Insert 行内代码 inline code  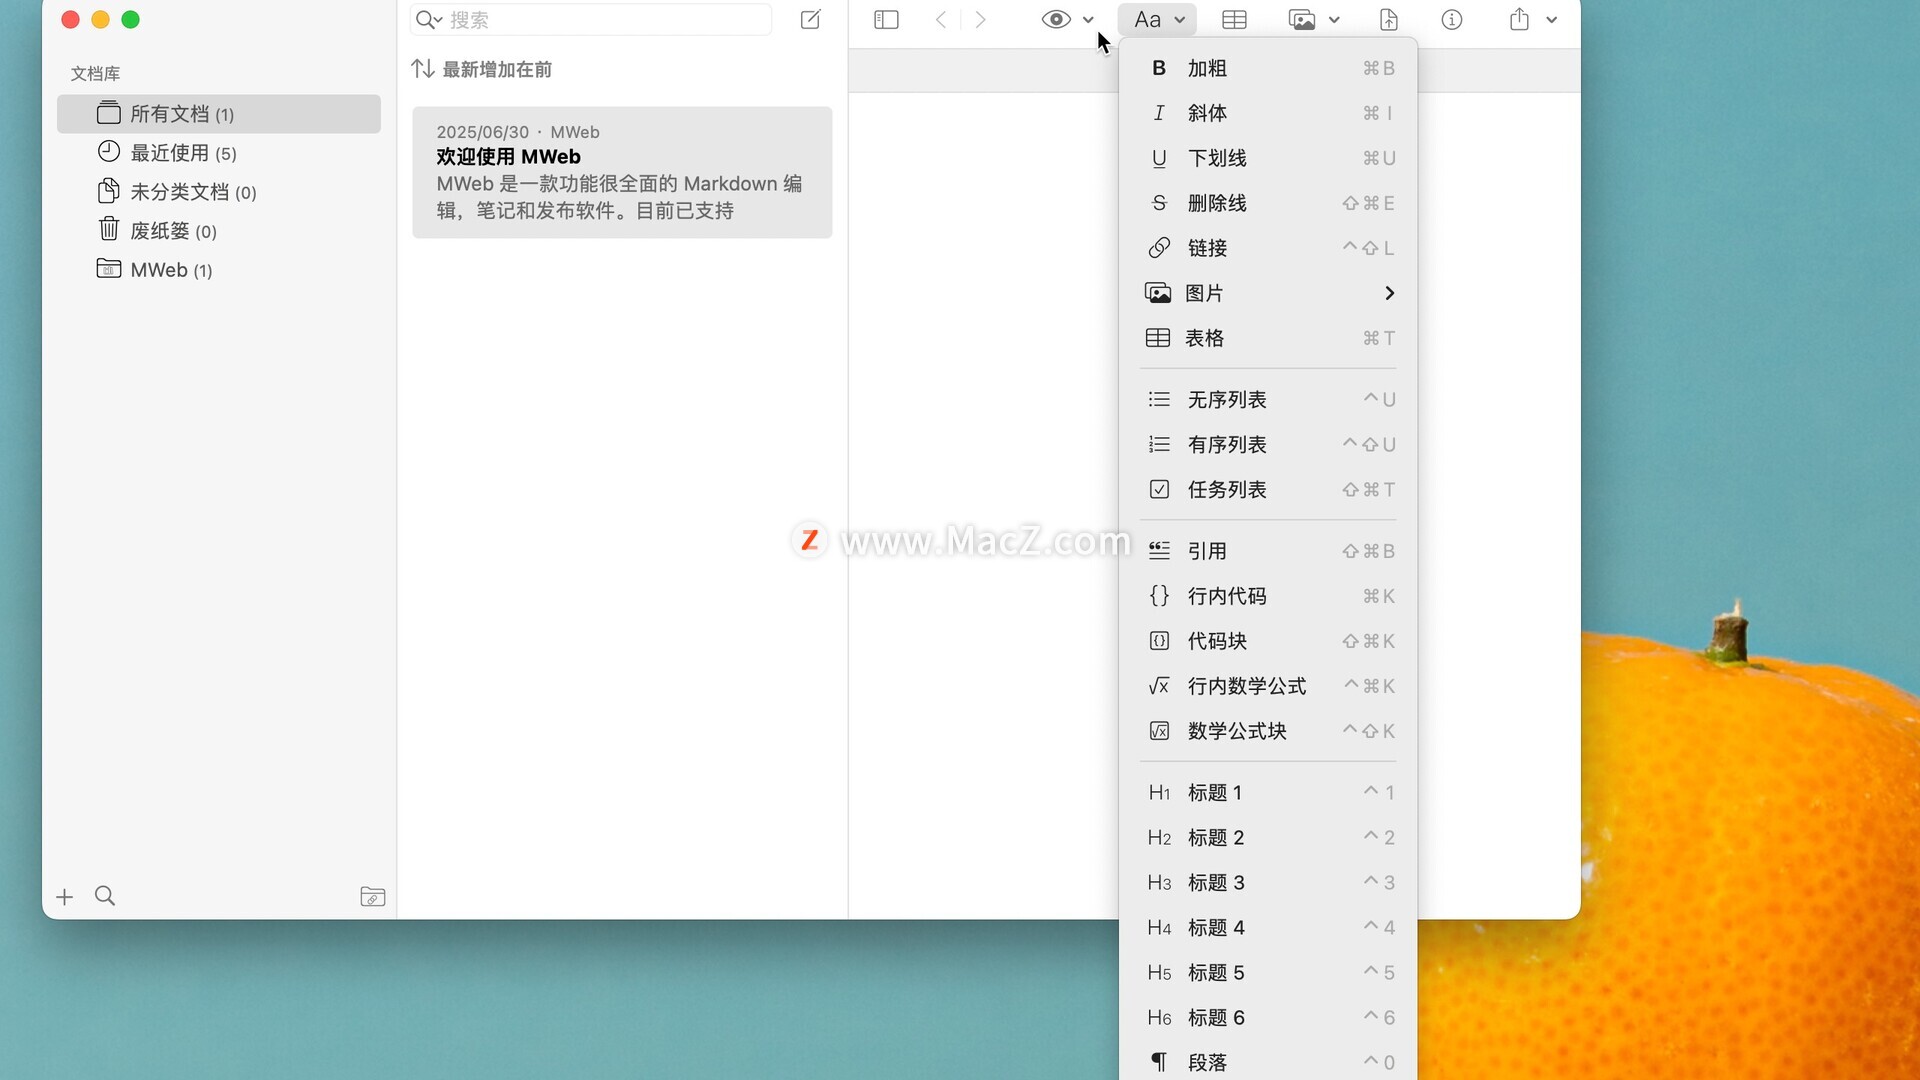click(1268, 596)
